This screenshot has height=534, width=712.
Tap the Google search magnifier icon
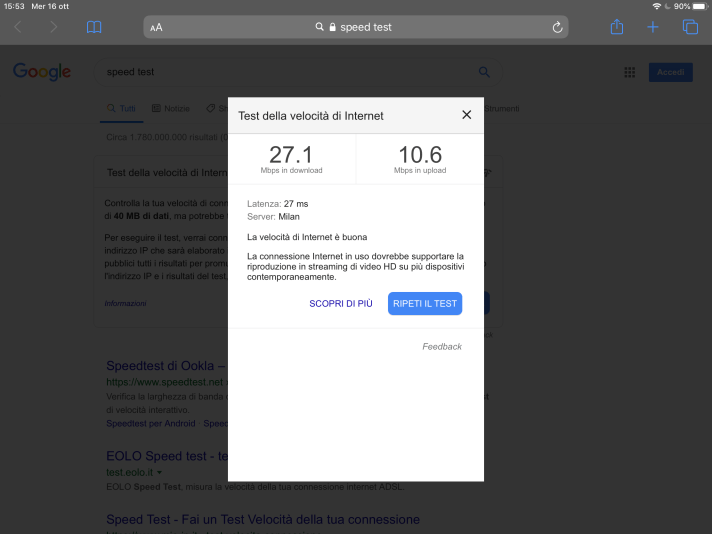(x=485, y=72)
